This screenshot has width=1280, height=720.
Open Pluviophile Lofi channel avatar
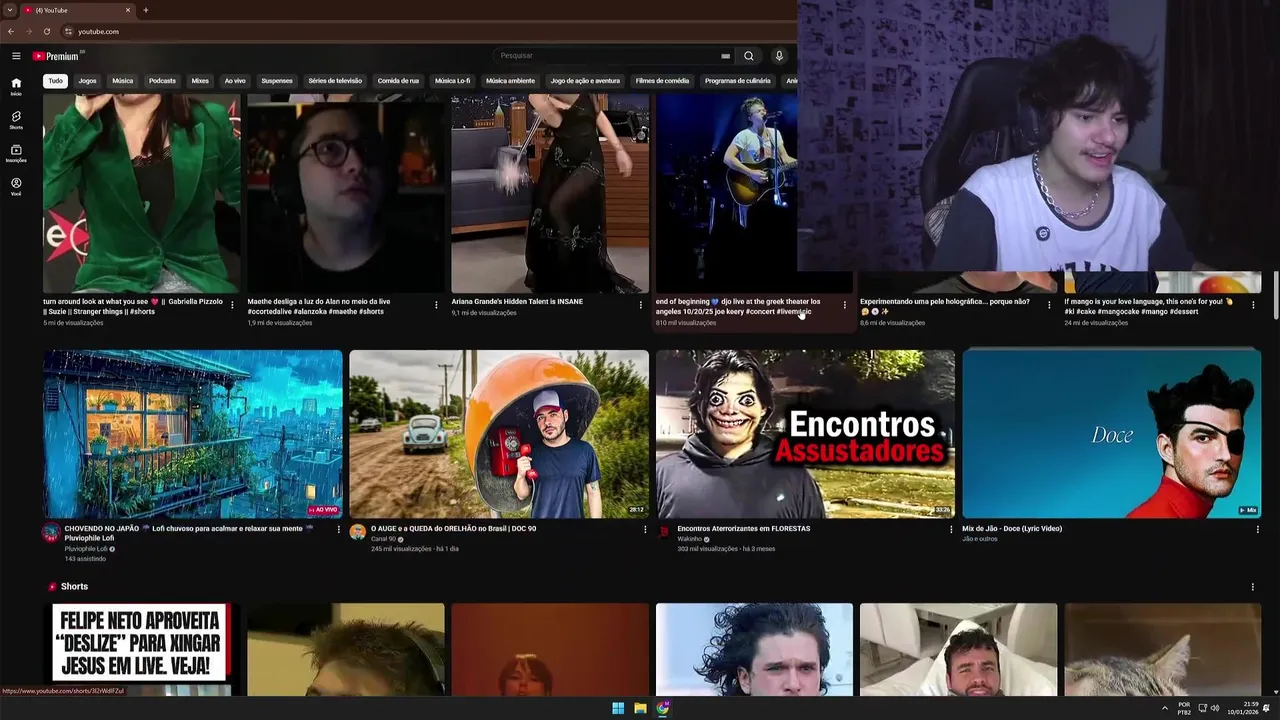coord(51,532)
